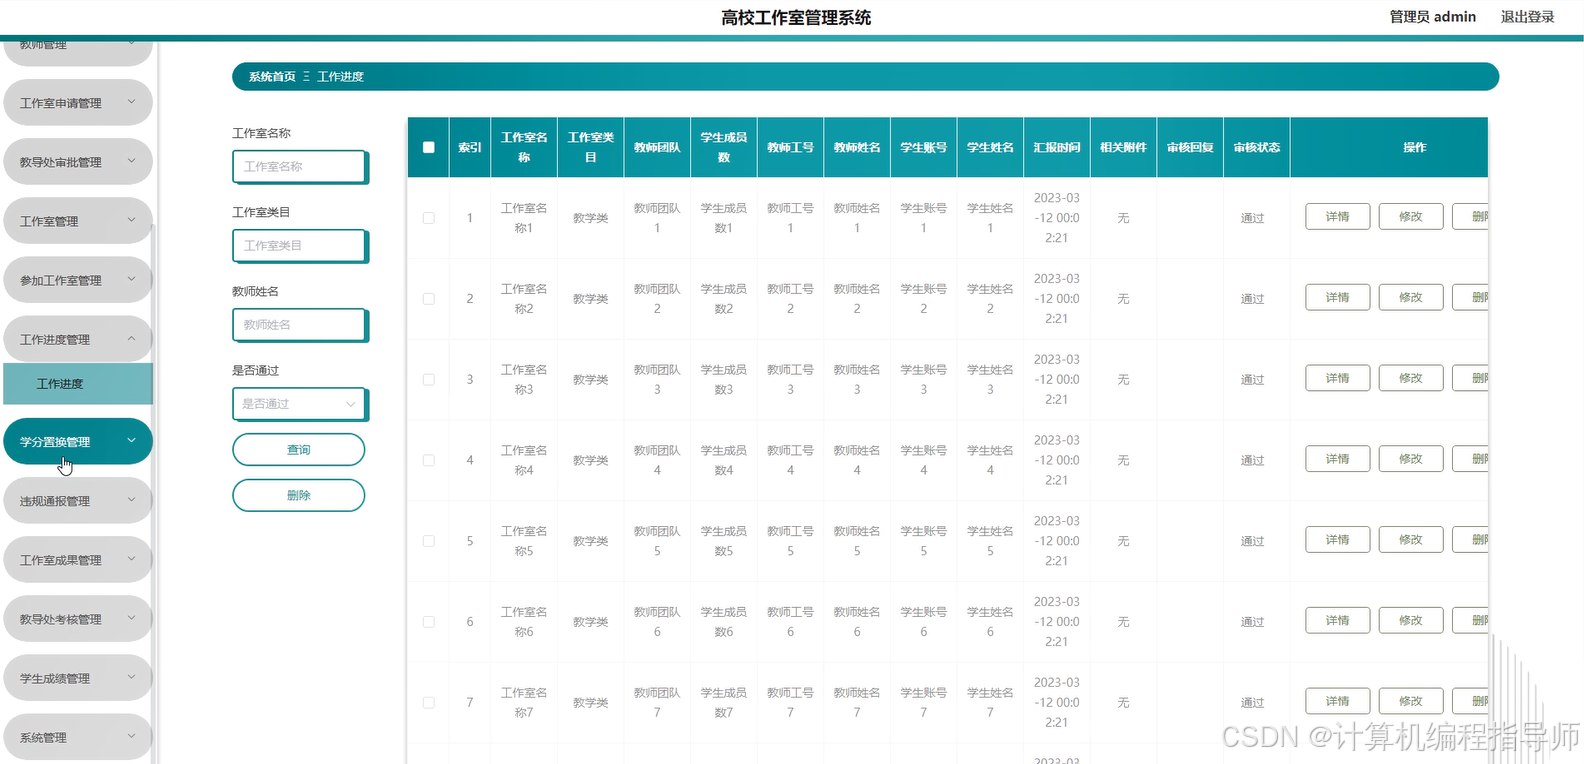Click cell 学生成员数5
The width and height of the screenshot is (1584, 764).
[x=724, y=541]
